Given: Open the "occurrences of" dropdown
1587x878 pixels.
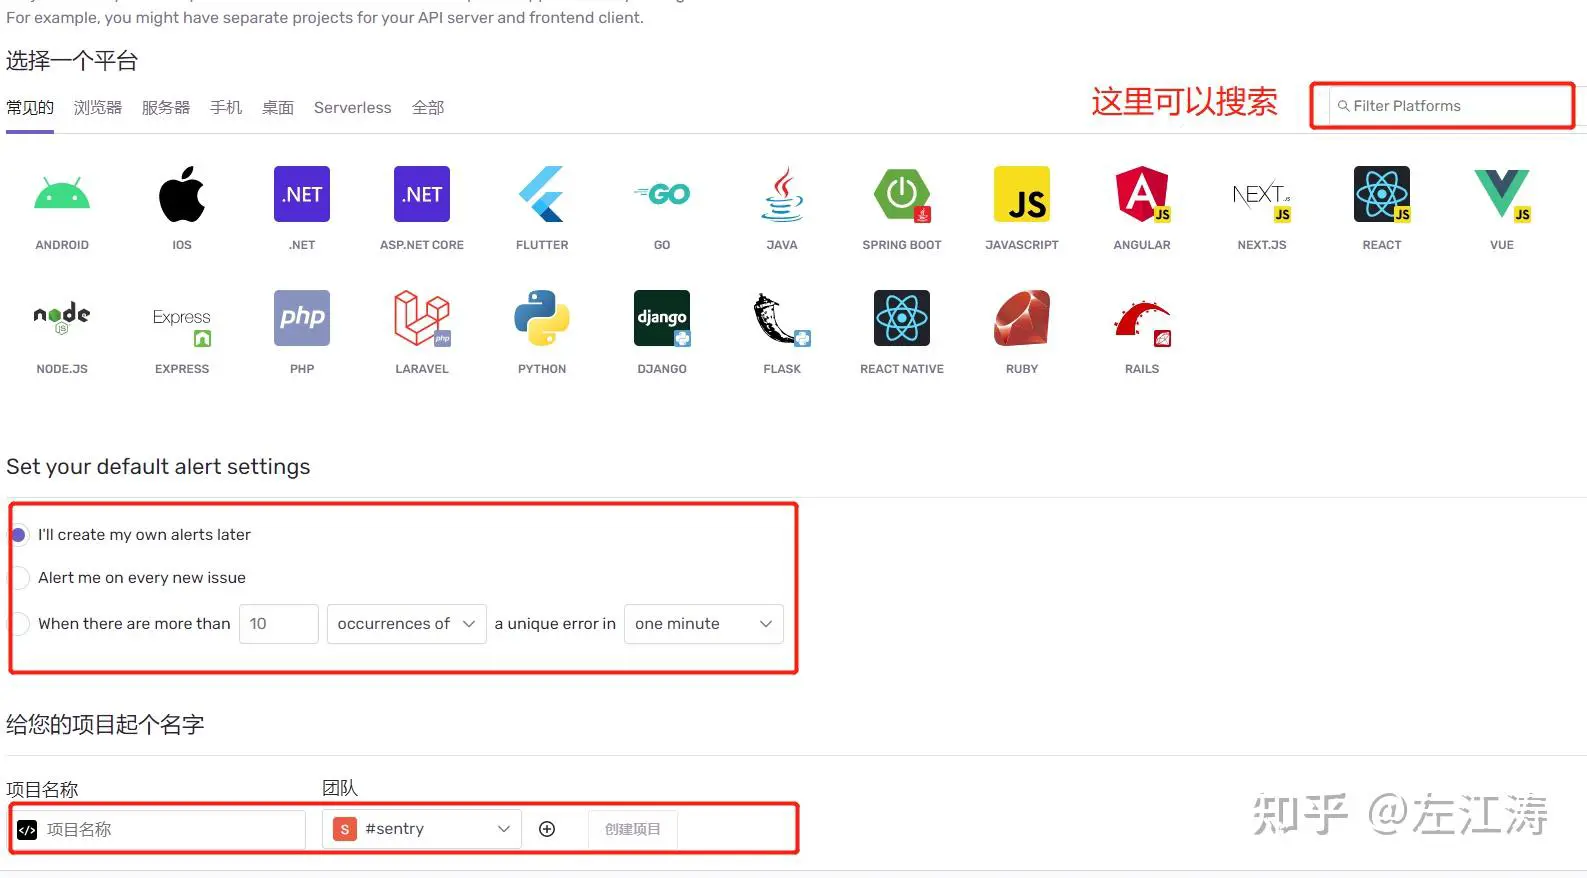Looking at the screenshot, I should click(406, 624).
